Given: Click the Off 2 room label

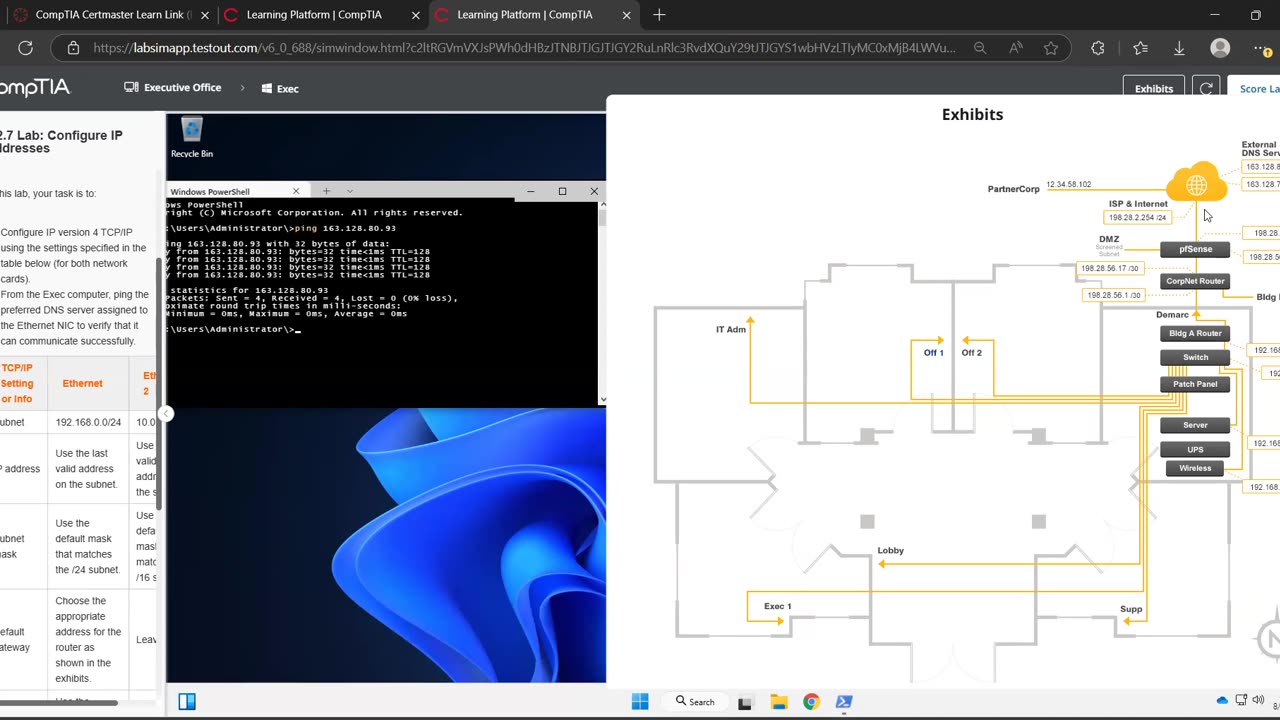Looking at the screenshot, I should pyautogui.click(x=972, y=352).
